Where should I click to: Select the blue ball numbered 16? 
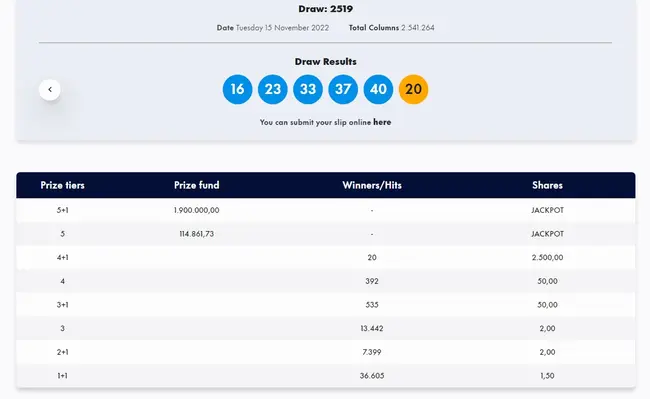(x=238, y=89)
